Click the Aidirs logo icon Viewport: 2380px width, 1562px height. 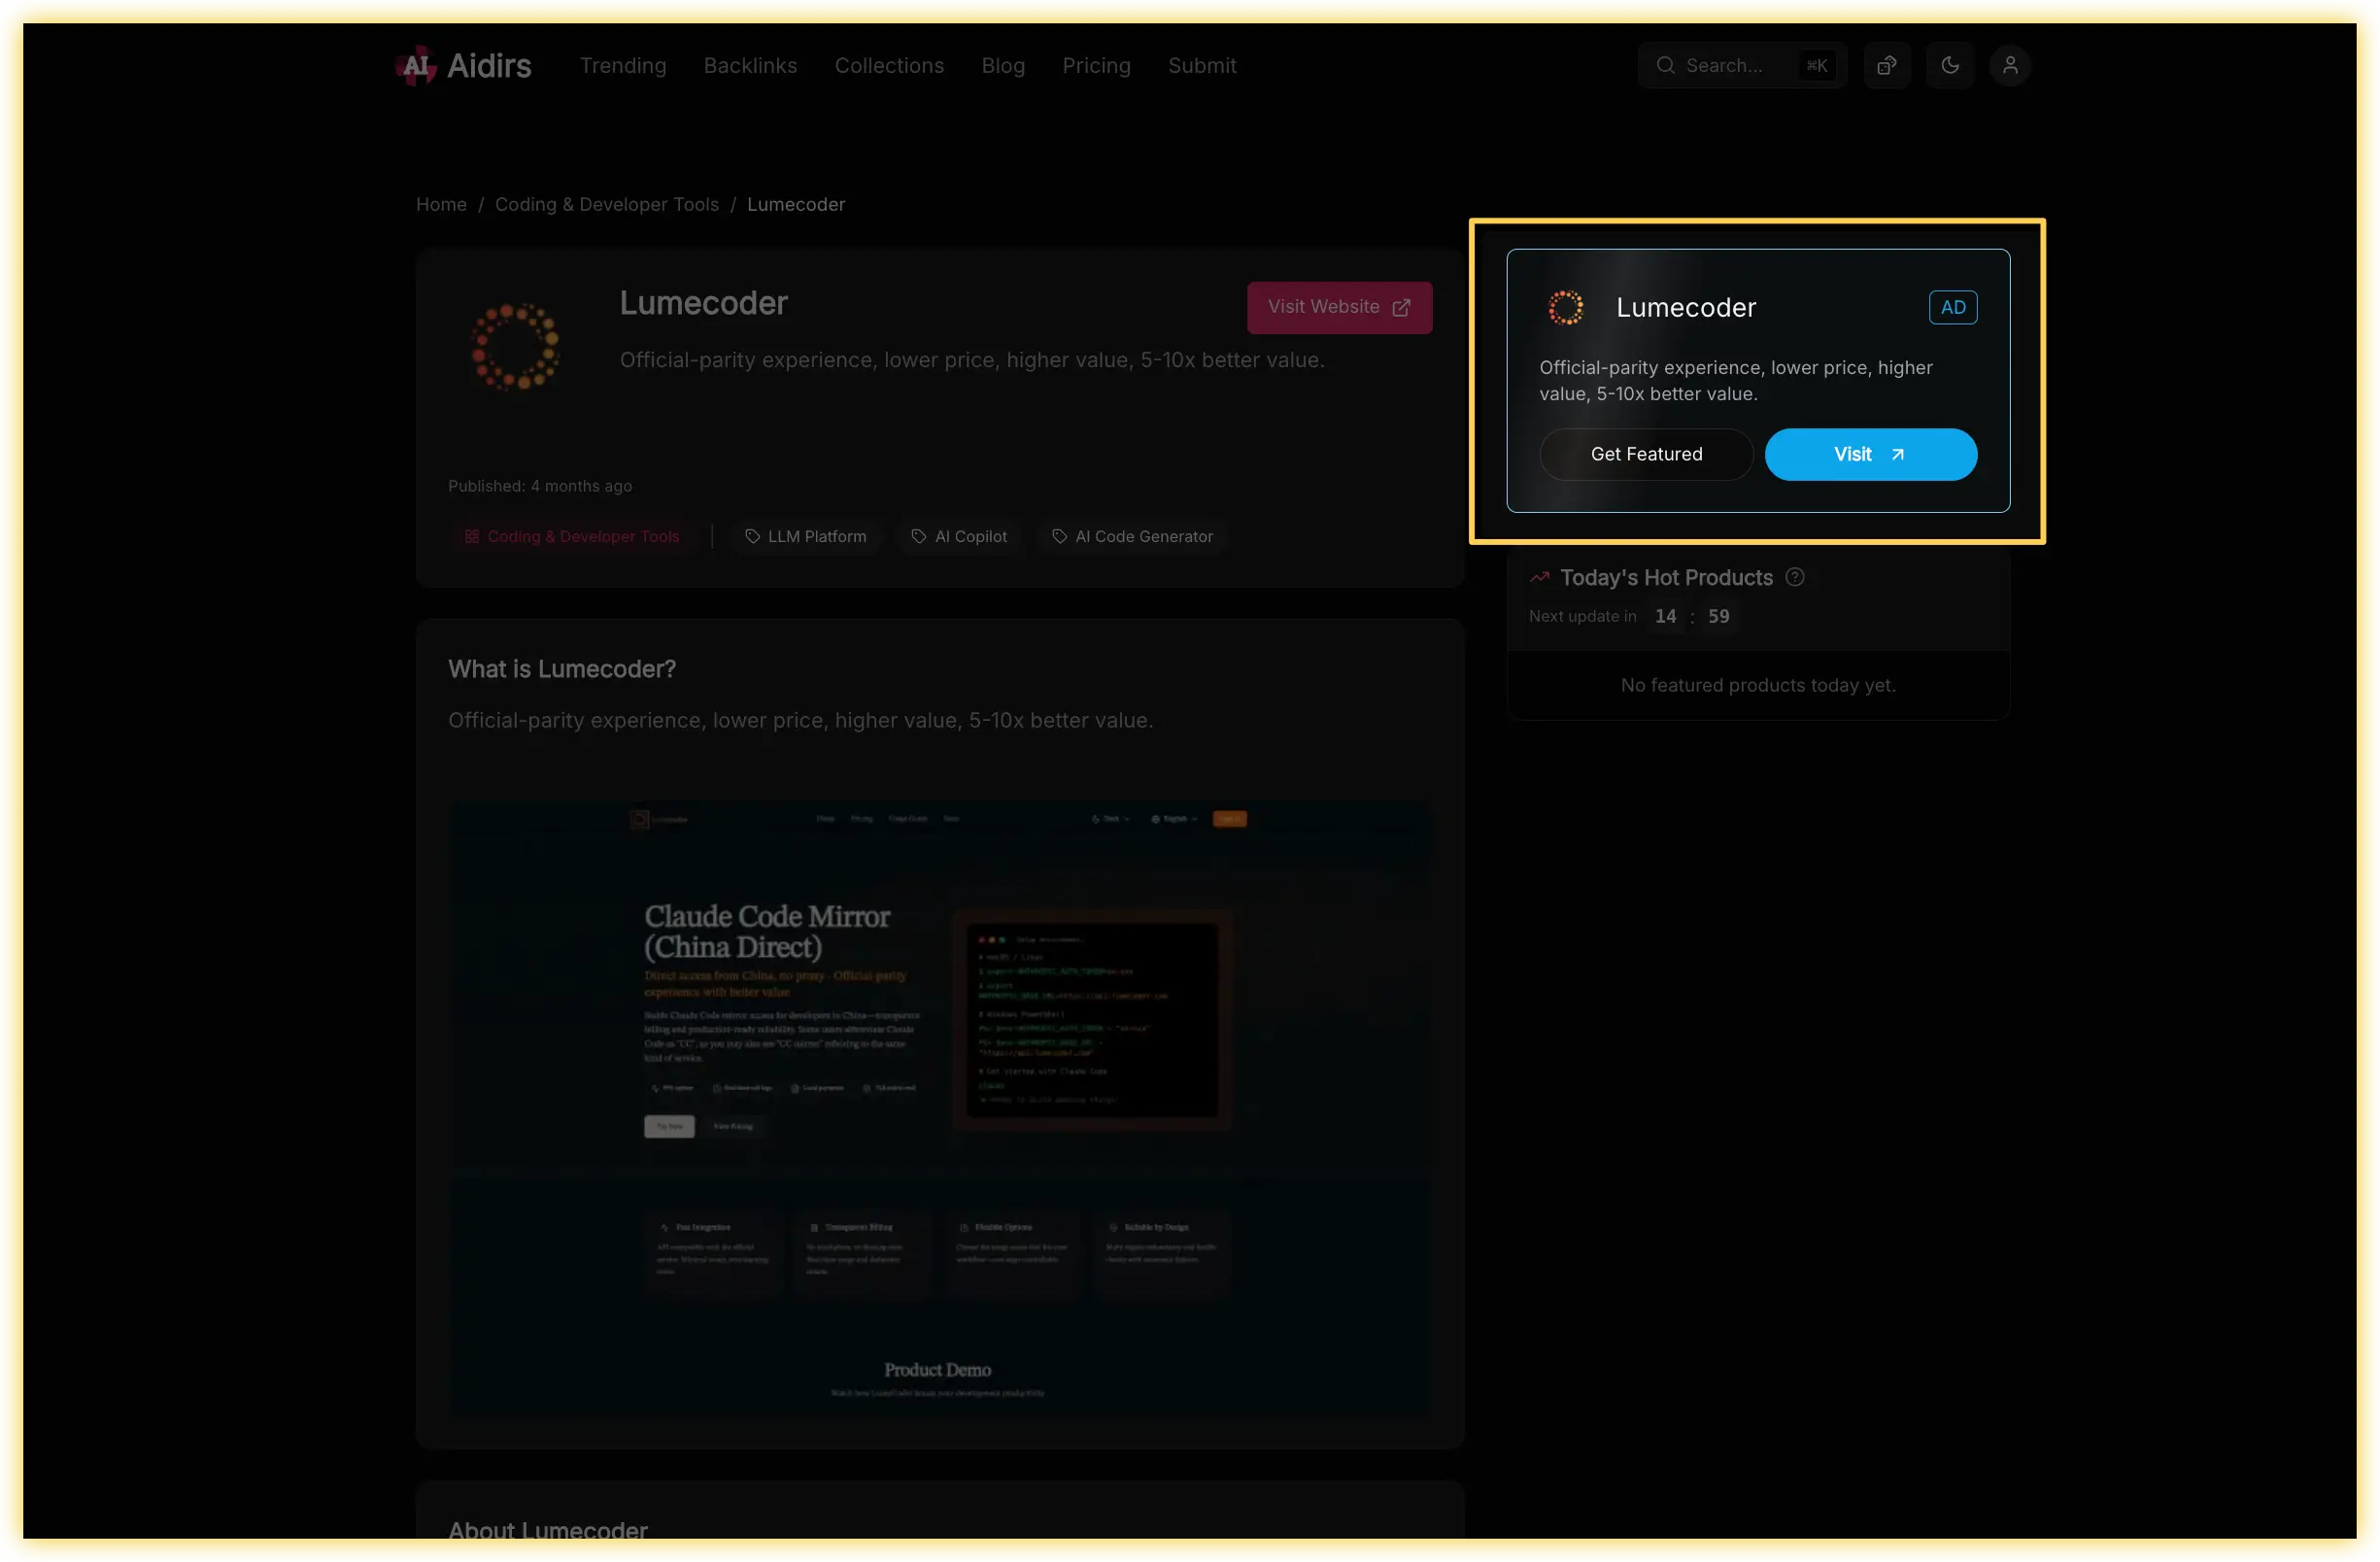[416, 65]
